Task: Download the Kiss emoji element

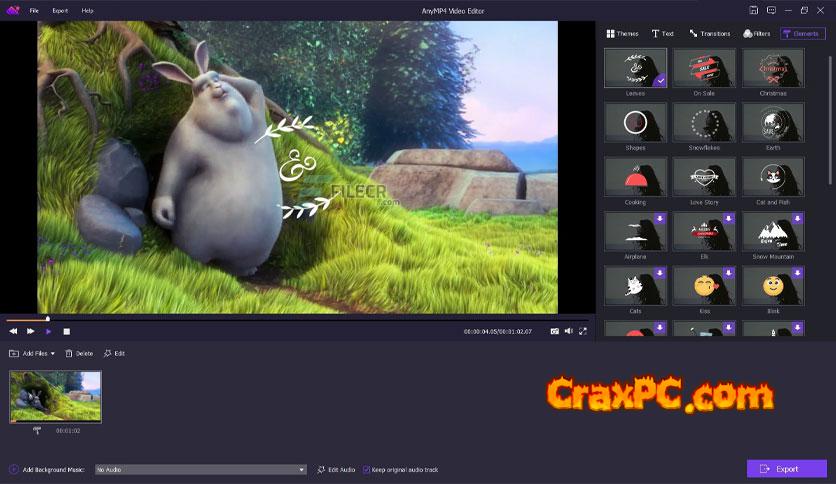Action: pos(728,273)
